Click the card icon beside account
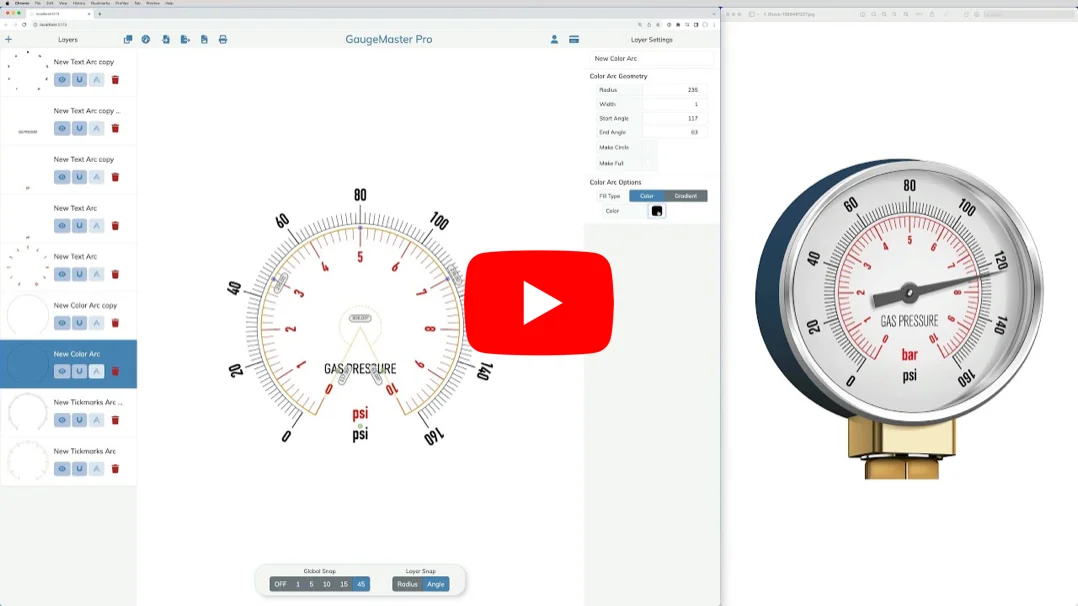 574,40
